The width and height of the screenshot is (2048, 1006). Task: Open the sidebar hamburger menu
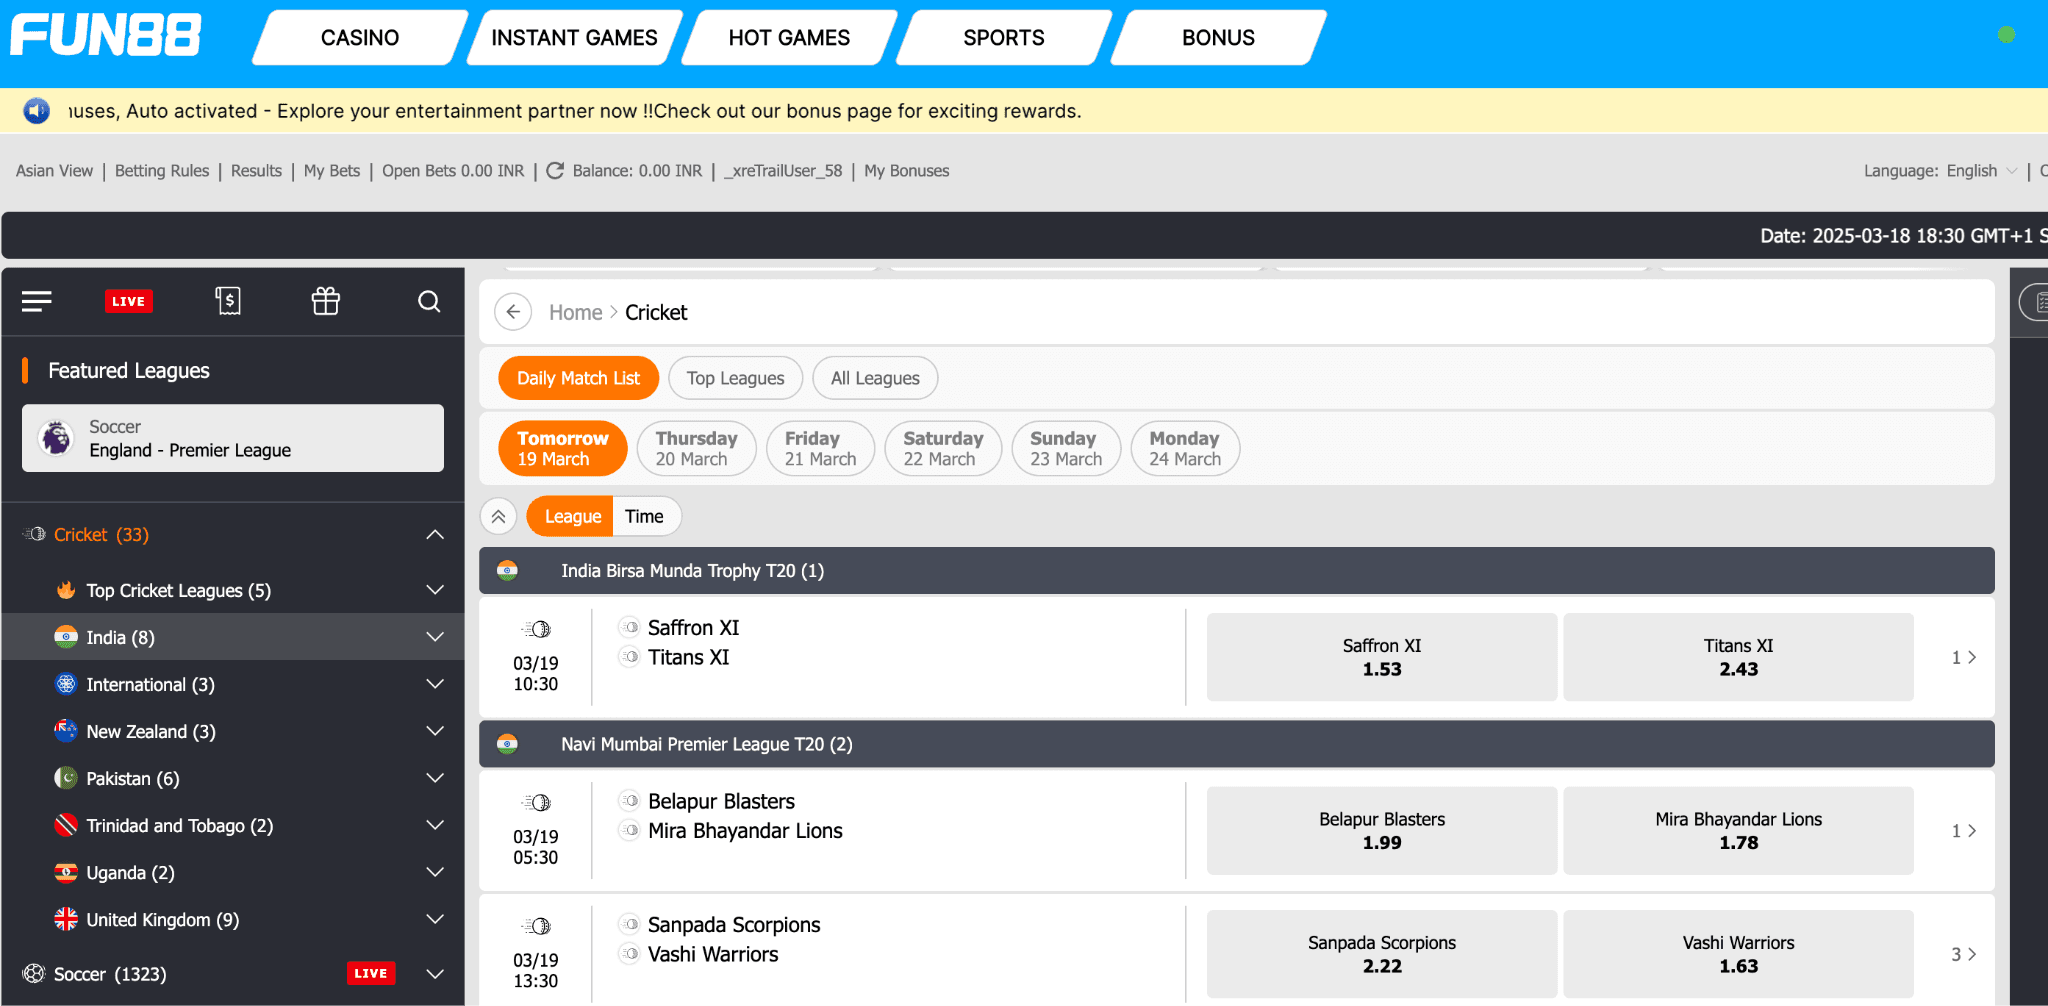36,301
